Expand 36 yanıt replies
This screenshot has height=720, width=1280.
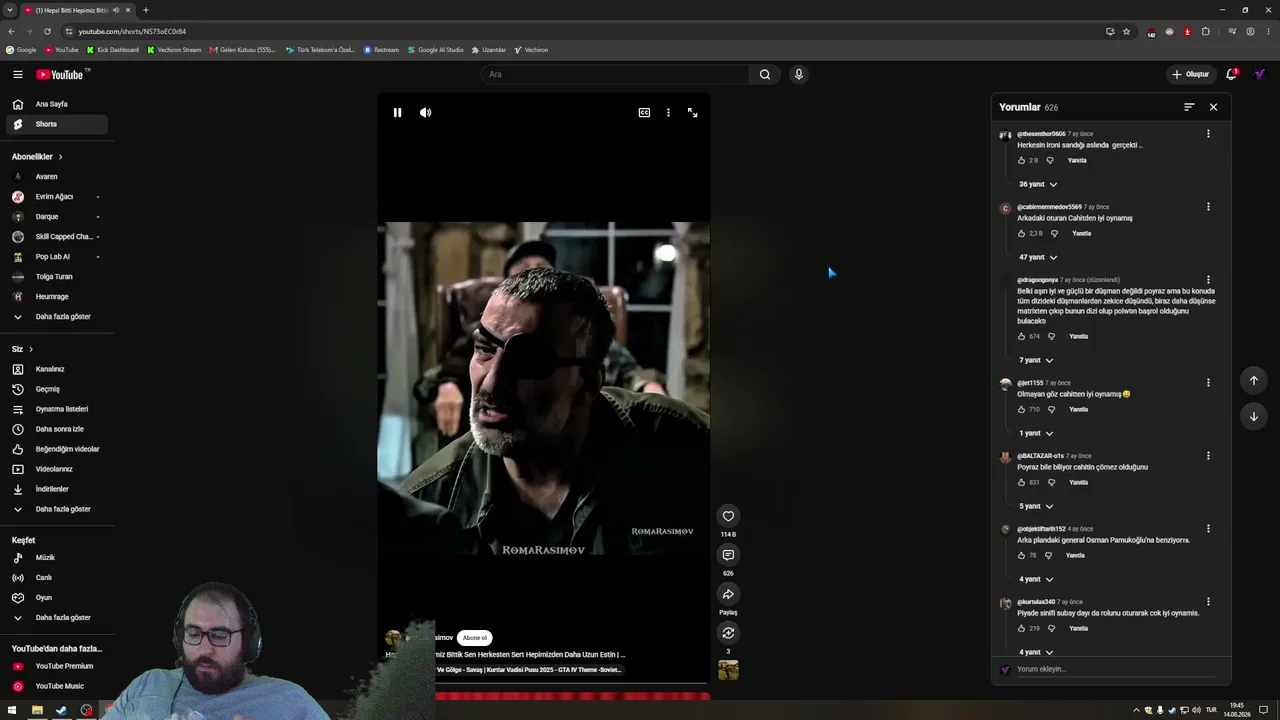[1038, 184]
